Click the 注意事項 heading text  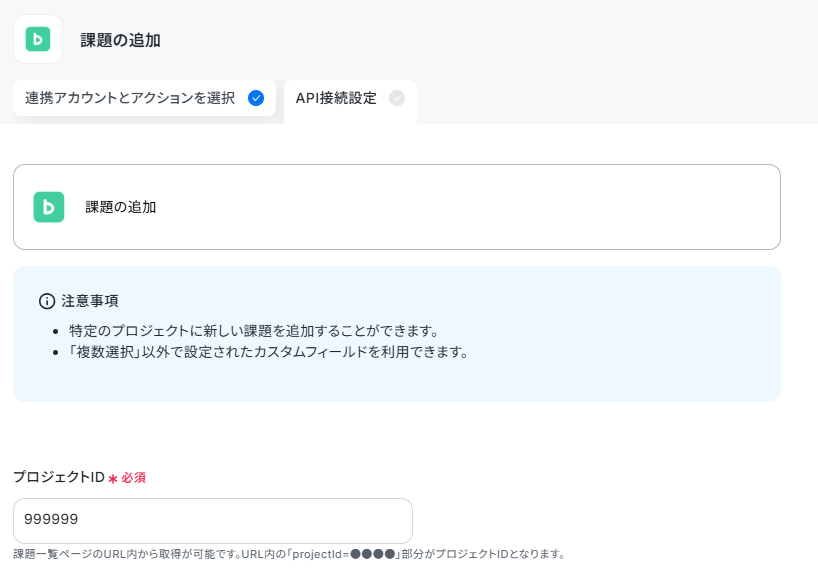pyautogui.click(x=90, y=301)
